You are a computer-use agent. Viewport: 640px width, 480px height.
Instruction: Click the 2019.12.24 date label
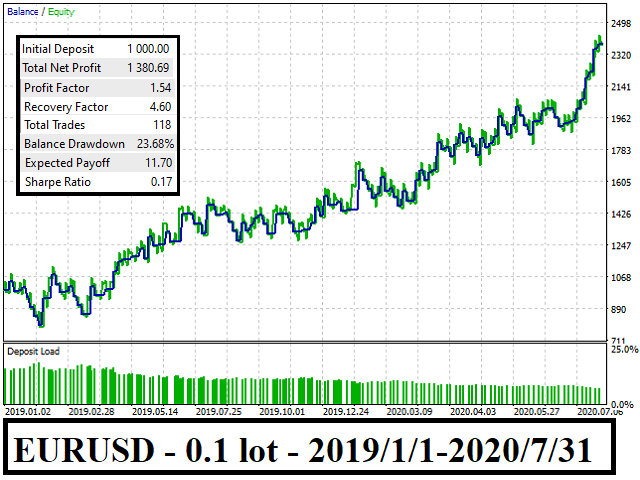(x=346, y=411)
